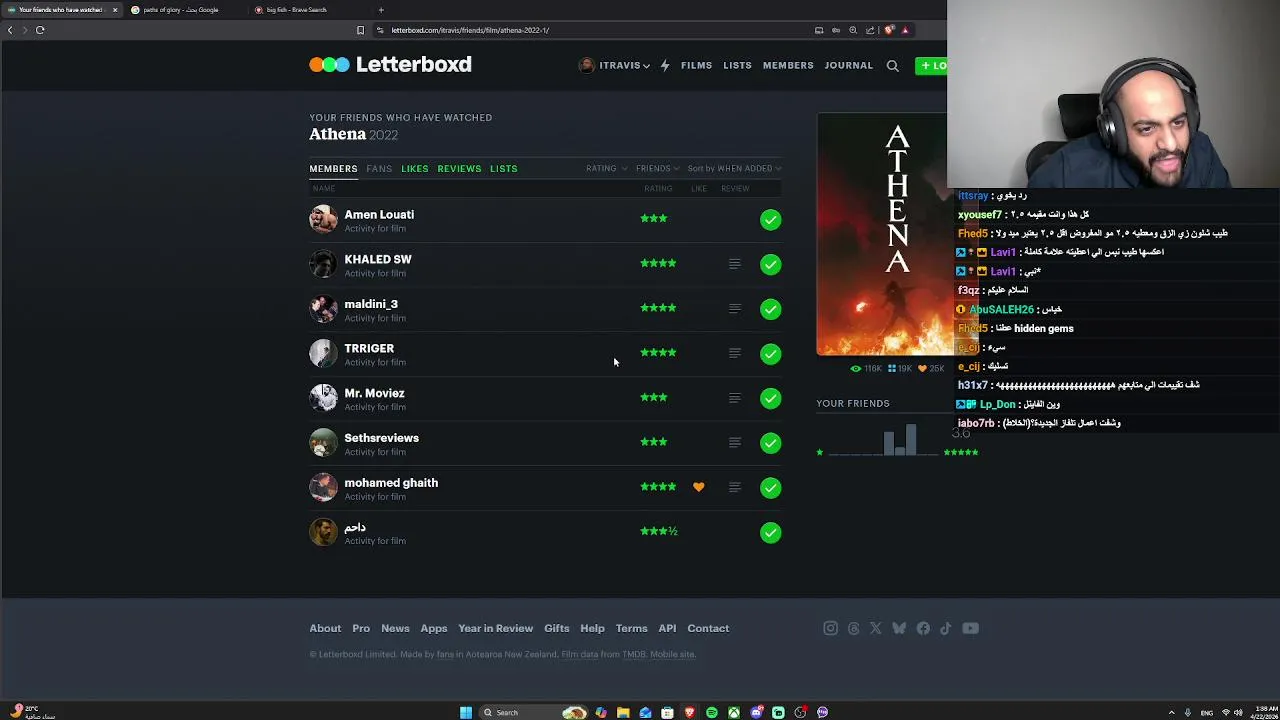Toggle watched checkmark for Mr. Moviez
Image resolution: width=1280 pixels, height=720 pixels.
(x=770, y=398)
